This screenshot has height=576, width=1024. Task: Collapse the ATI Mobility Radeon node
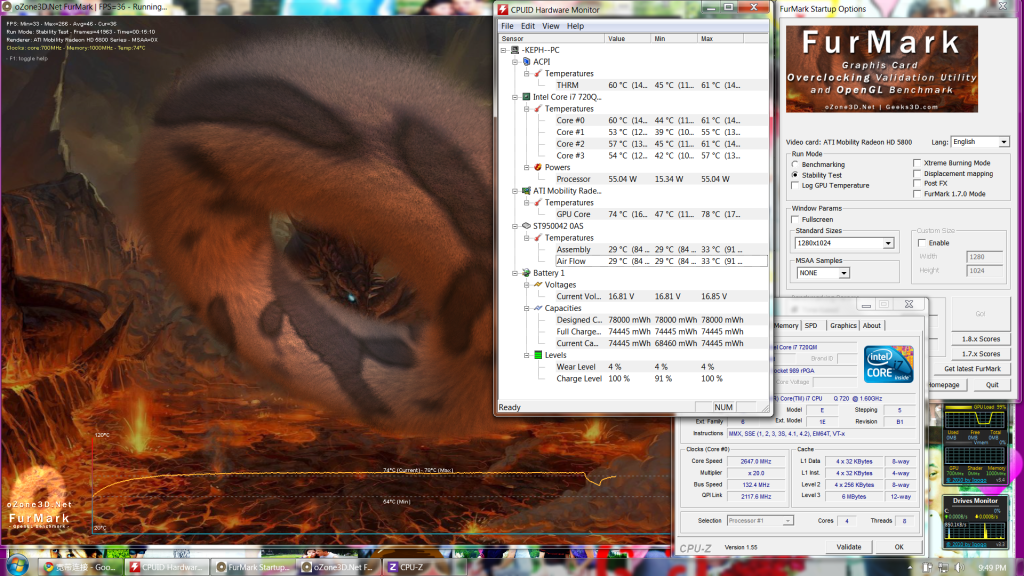click(515, 191)
